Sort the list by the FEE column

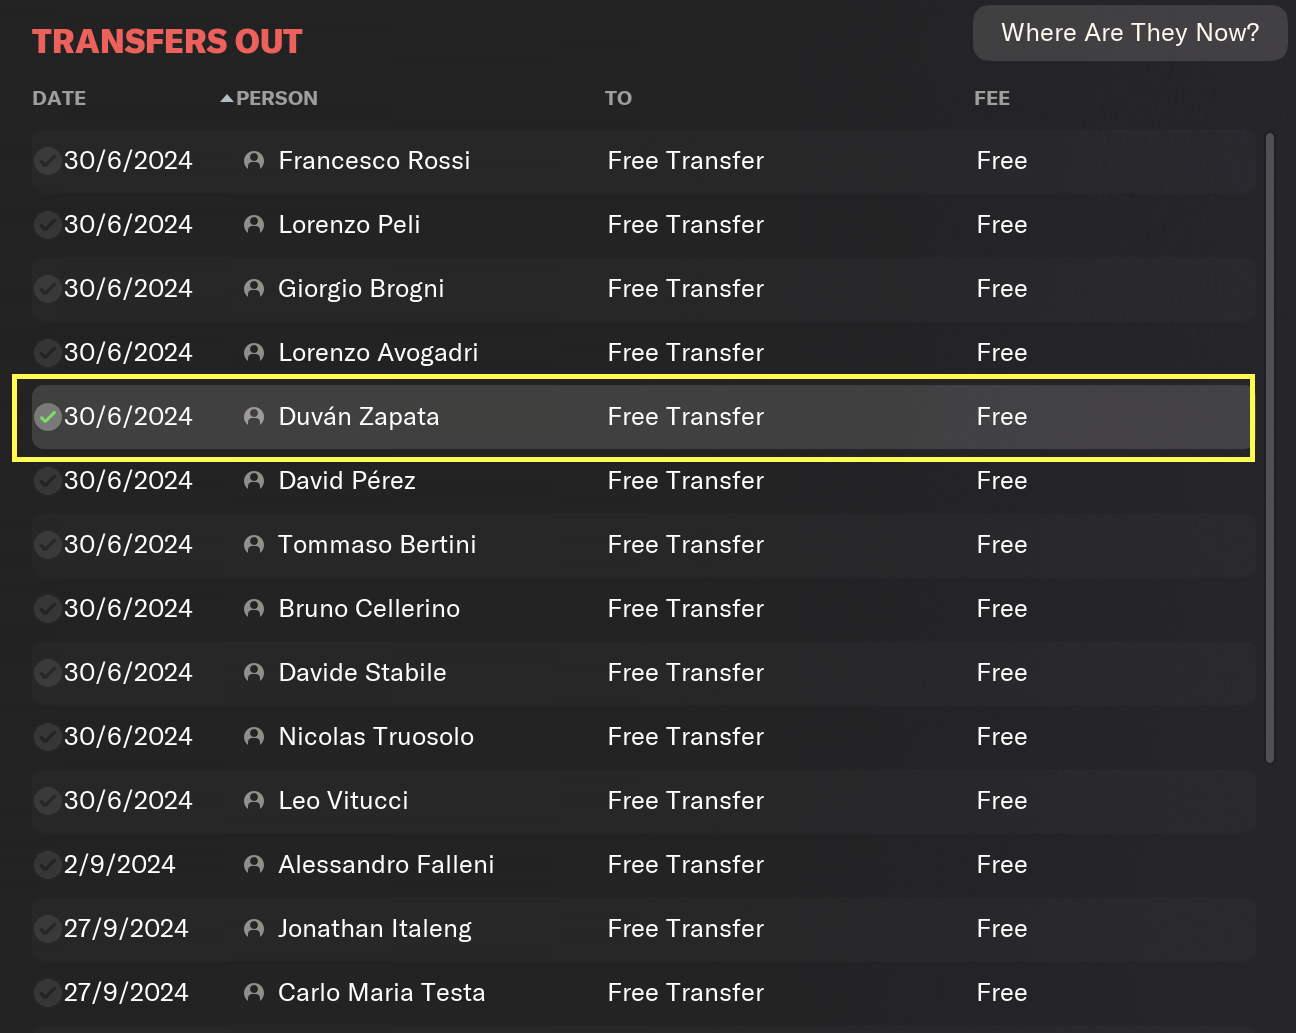pyautogui.click(x=992, y=98)
